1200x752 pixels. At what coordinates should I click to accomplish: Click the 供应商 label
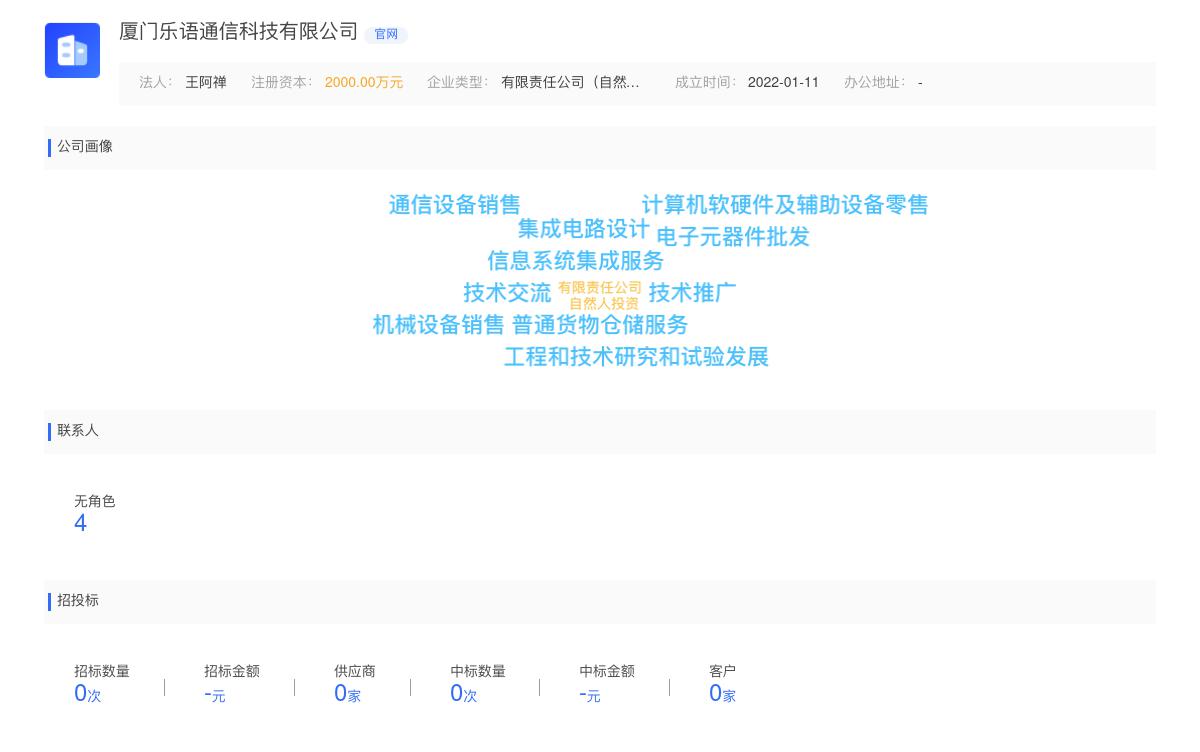point(355,672)
